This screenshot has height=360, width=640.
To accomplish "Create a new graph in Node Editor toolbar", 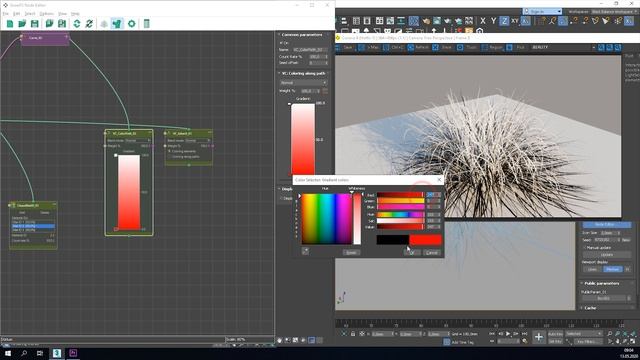I will [x=10, y=24].
